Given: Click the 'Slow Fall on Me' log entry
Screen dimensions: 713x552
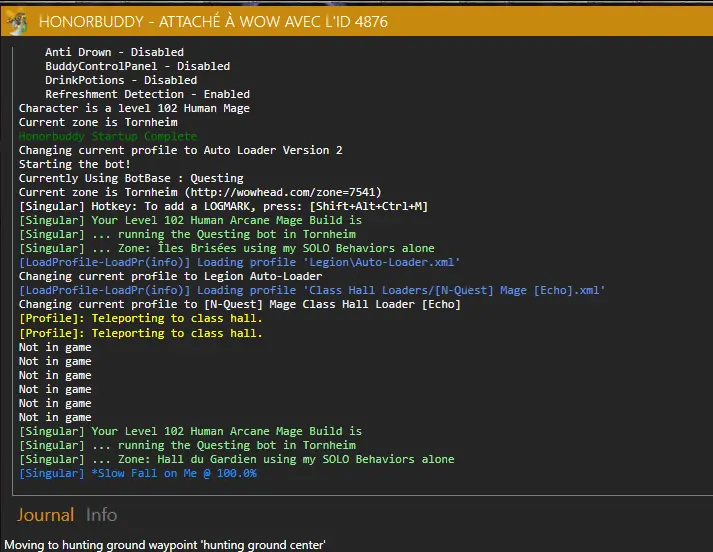Looking at the screenshot, I should [138, 473].
